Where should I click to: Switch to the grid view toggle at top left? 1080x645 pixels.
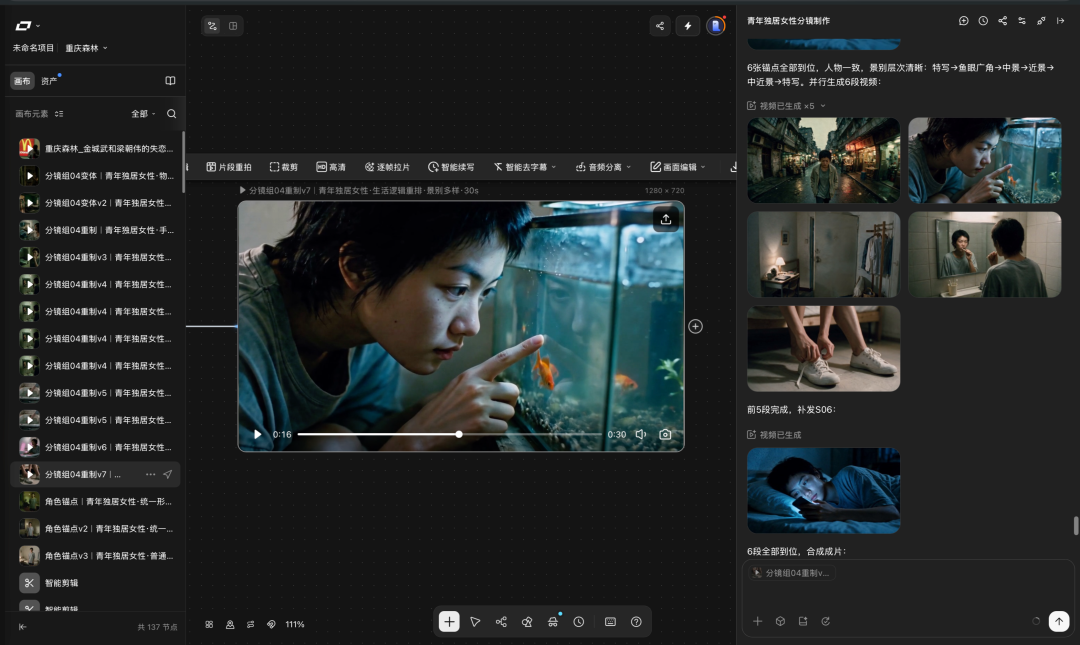pyautogui.click(x=233, y=26)
